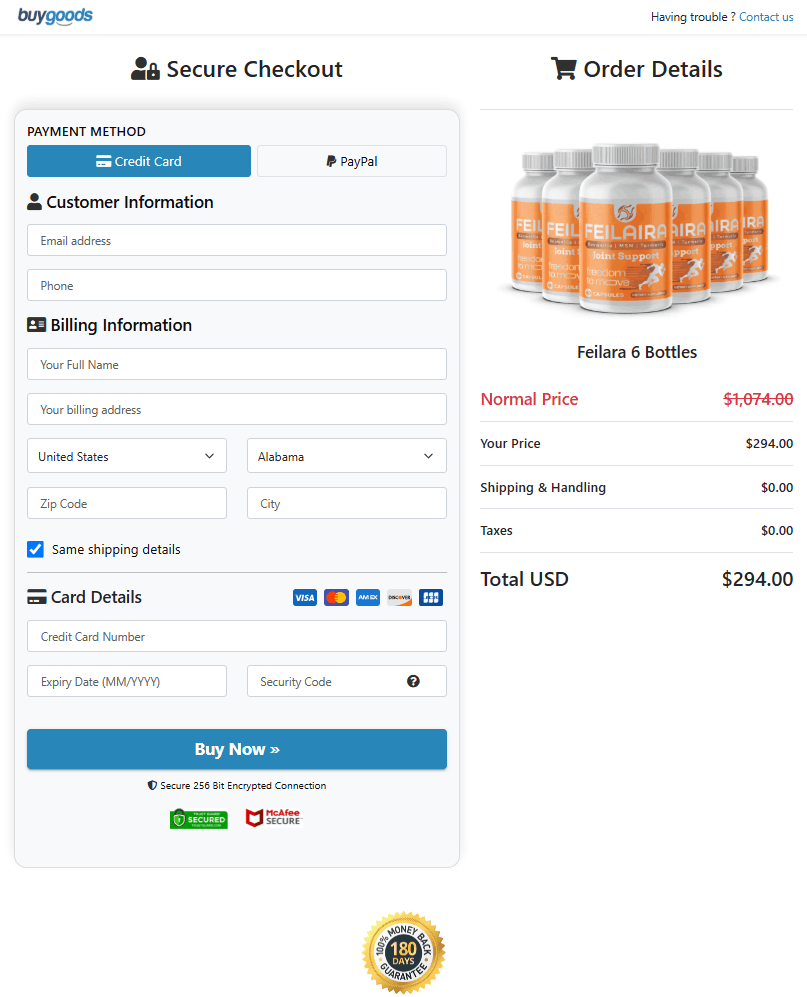The height and width of the screenshot is (997, 807).
Task: Click the Discover card icon
Action: 399,597
